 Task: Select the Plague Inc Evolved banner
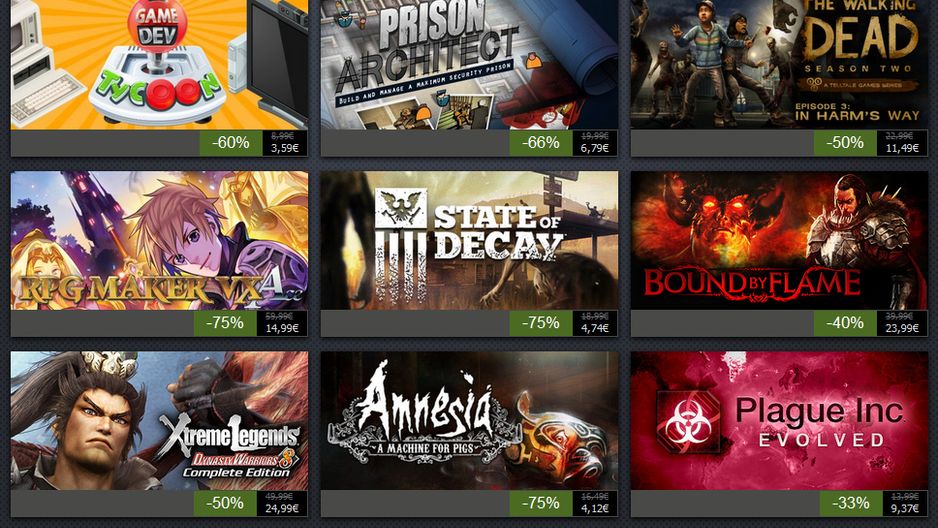point(779,421)
